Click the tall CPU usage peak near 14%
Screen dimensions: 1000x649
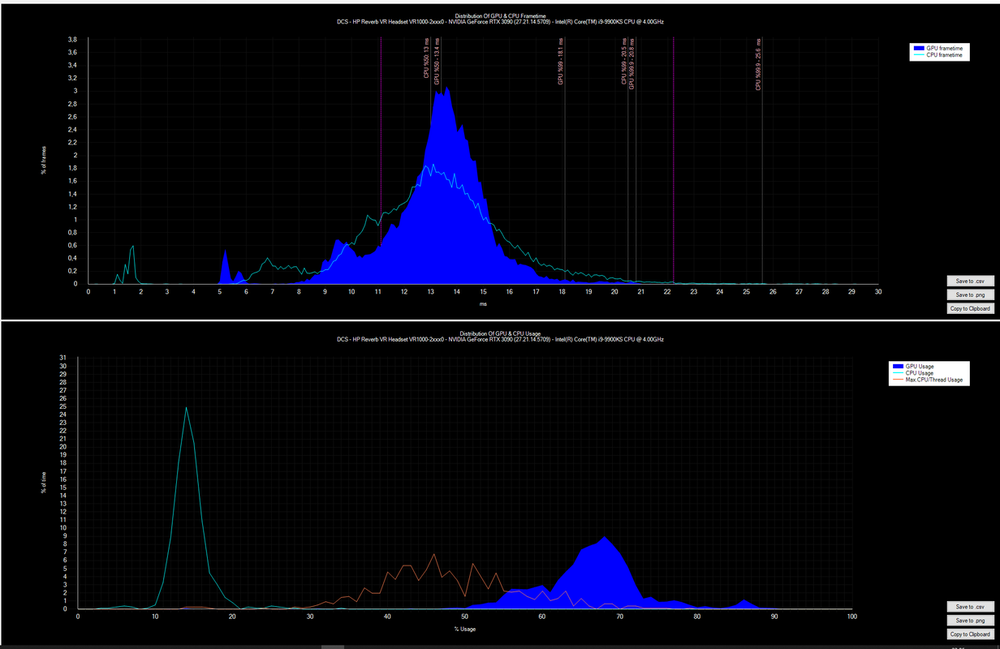pos(186,409)
